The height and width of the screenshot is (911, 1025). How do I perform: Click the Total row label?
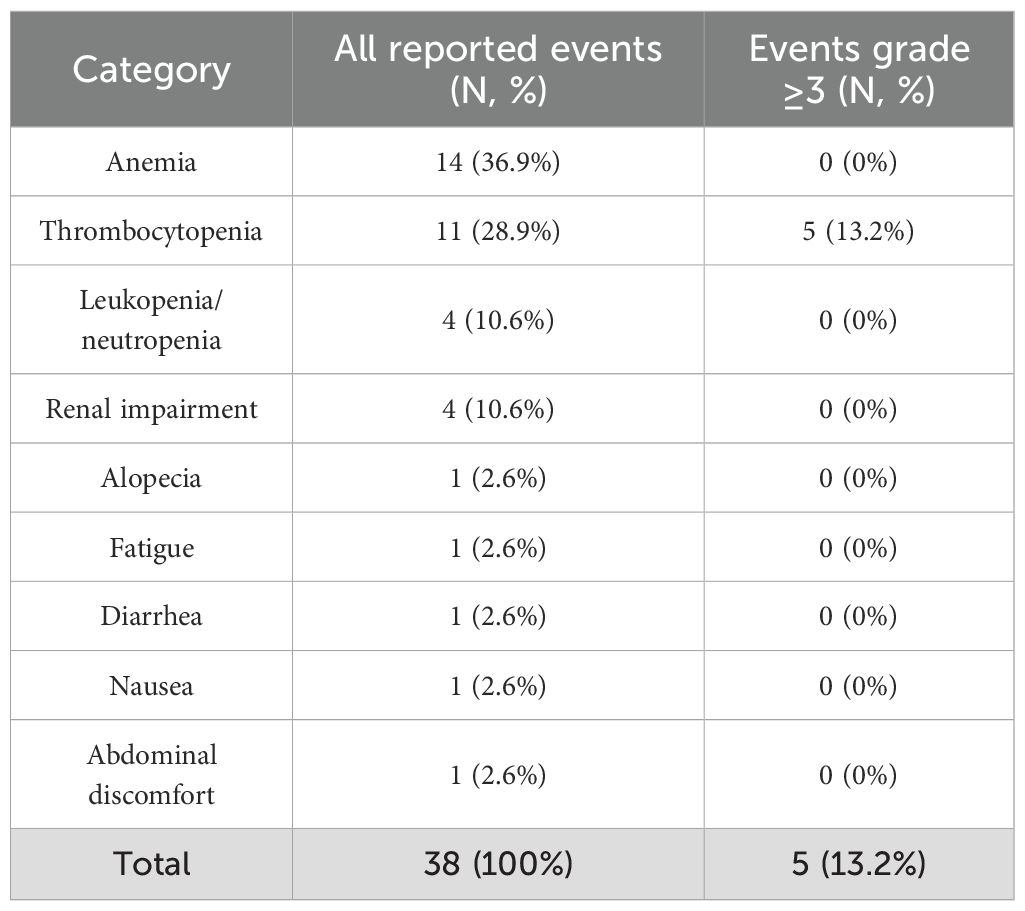coord(151,864)
